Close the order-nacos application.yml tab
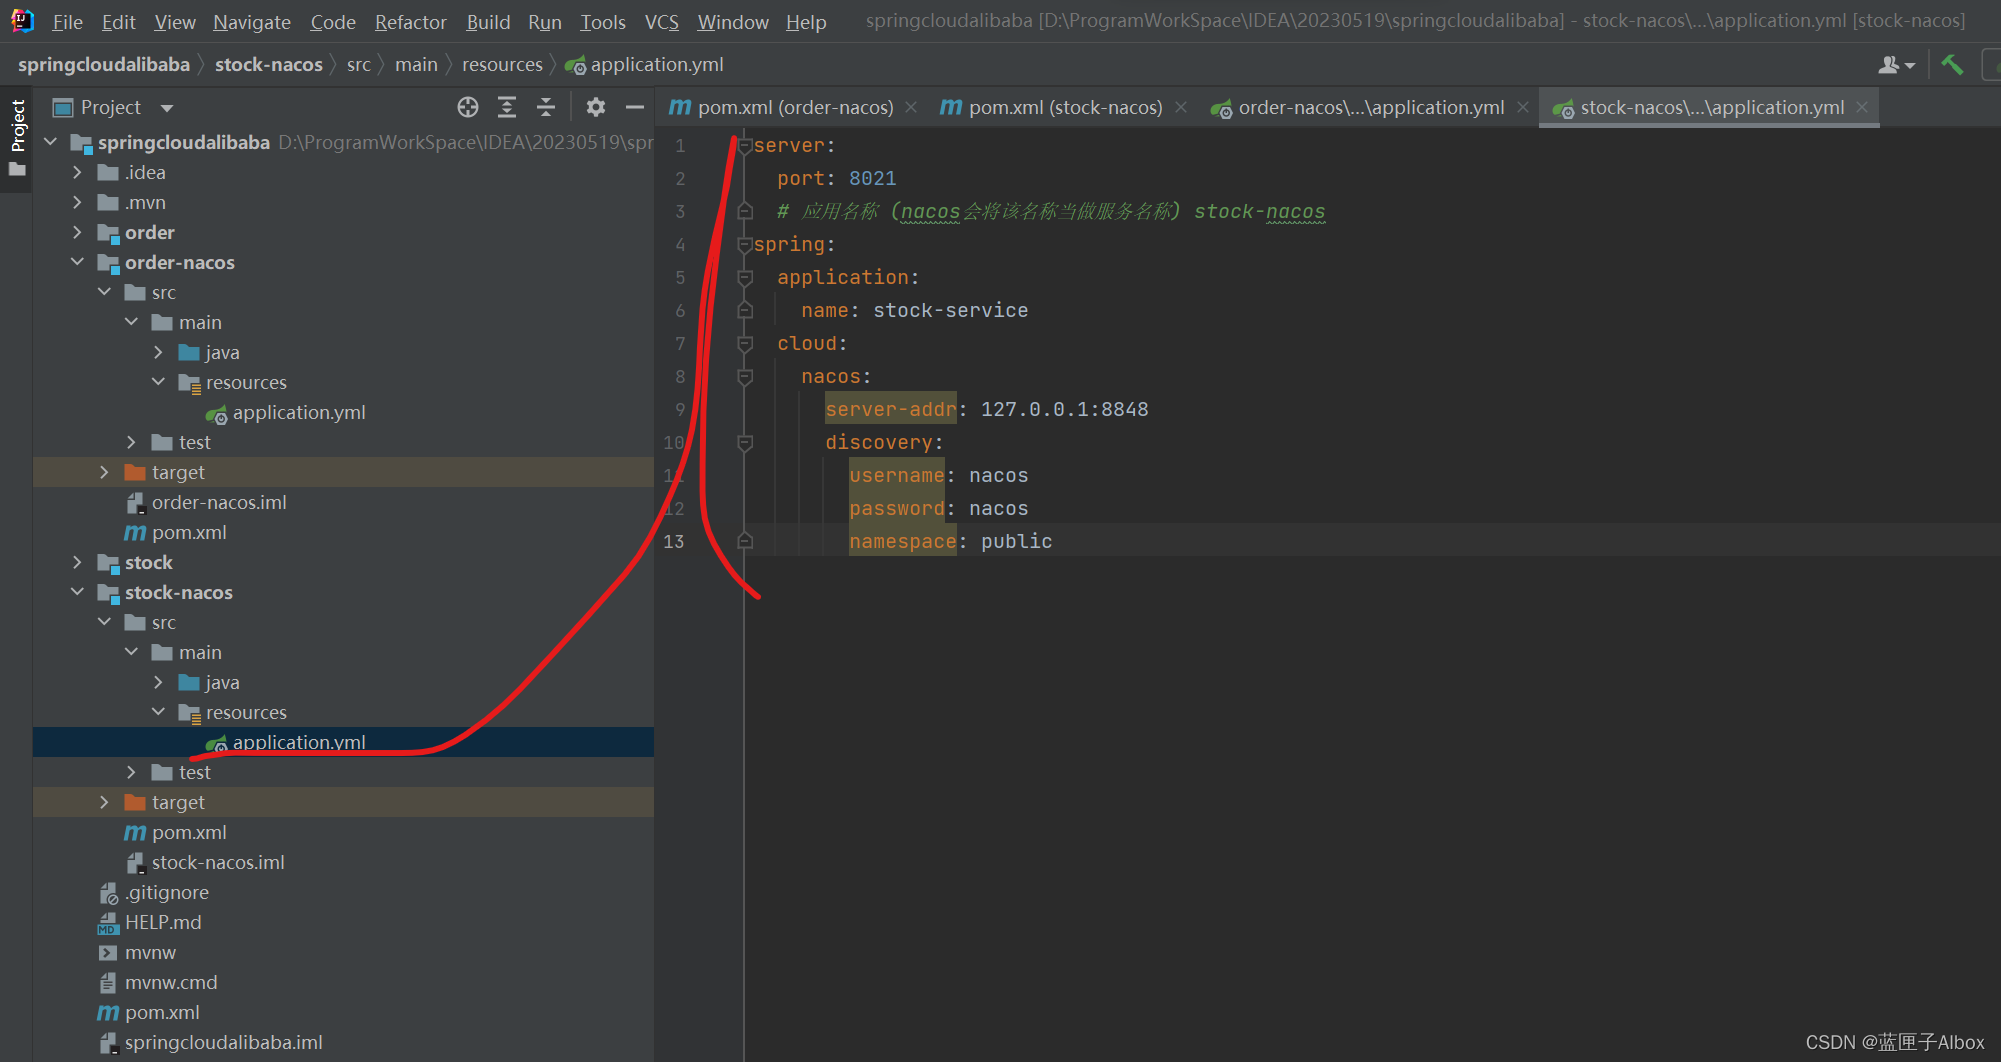The image size is (2001, 1062). tap(1522, 107)
